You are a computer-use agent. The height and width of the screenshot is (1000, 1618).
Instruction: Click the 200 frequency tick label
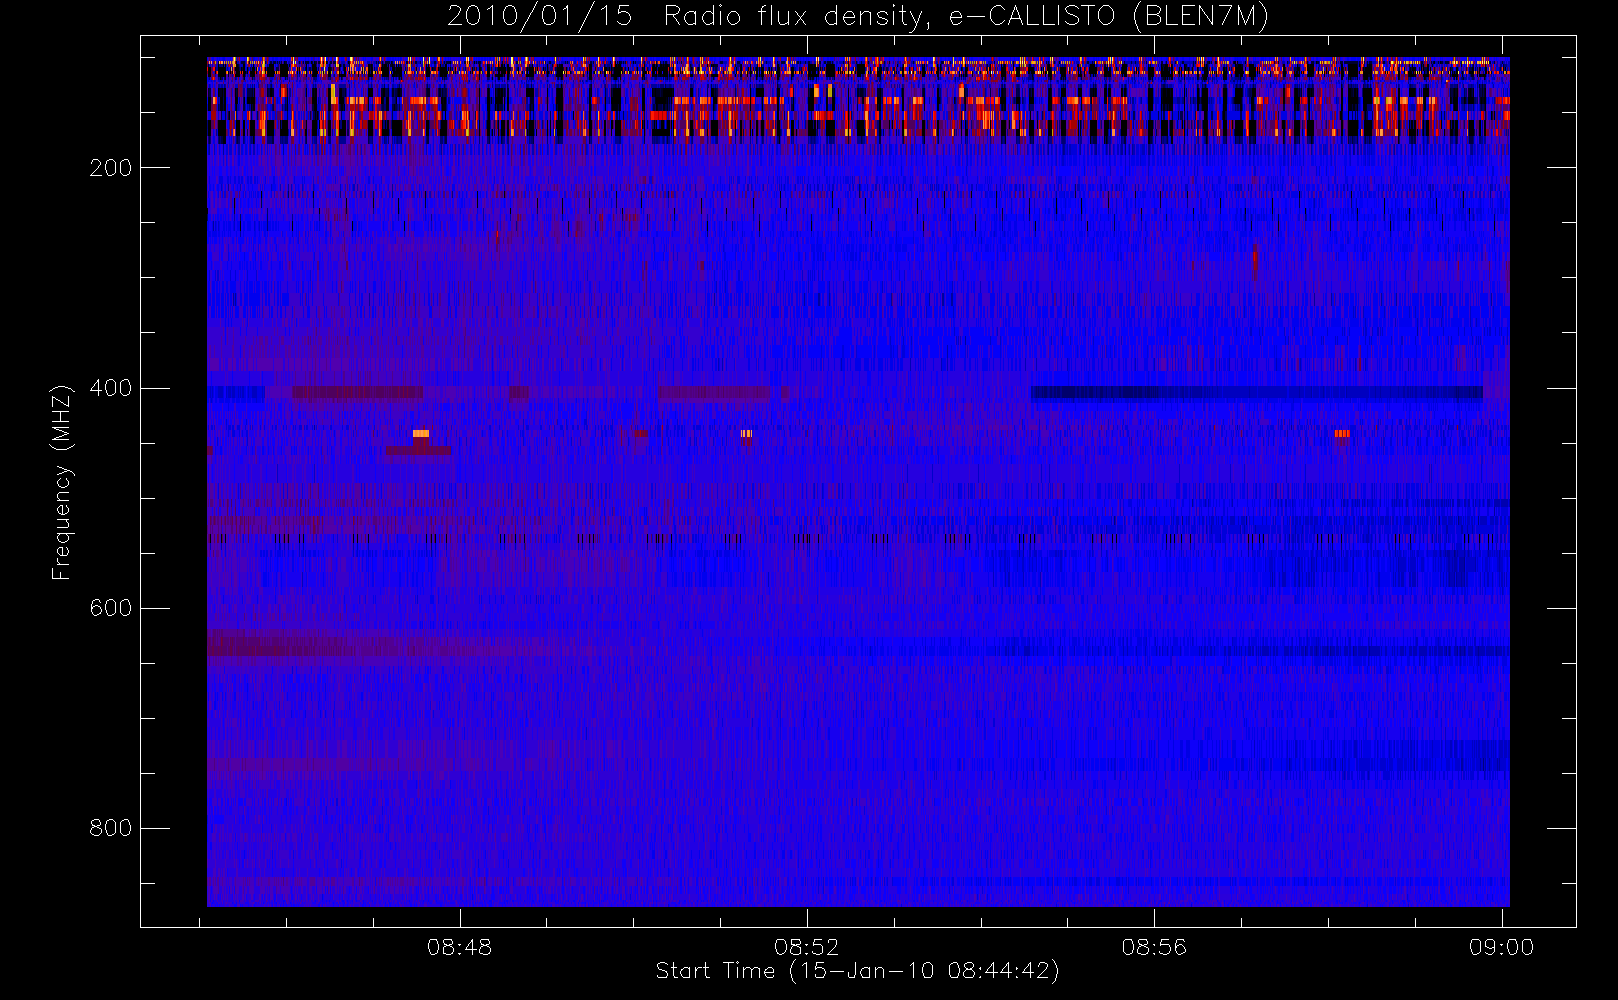coord(110,168)
